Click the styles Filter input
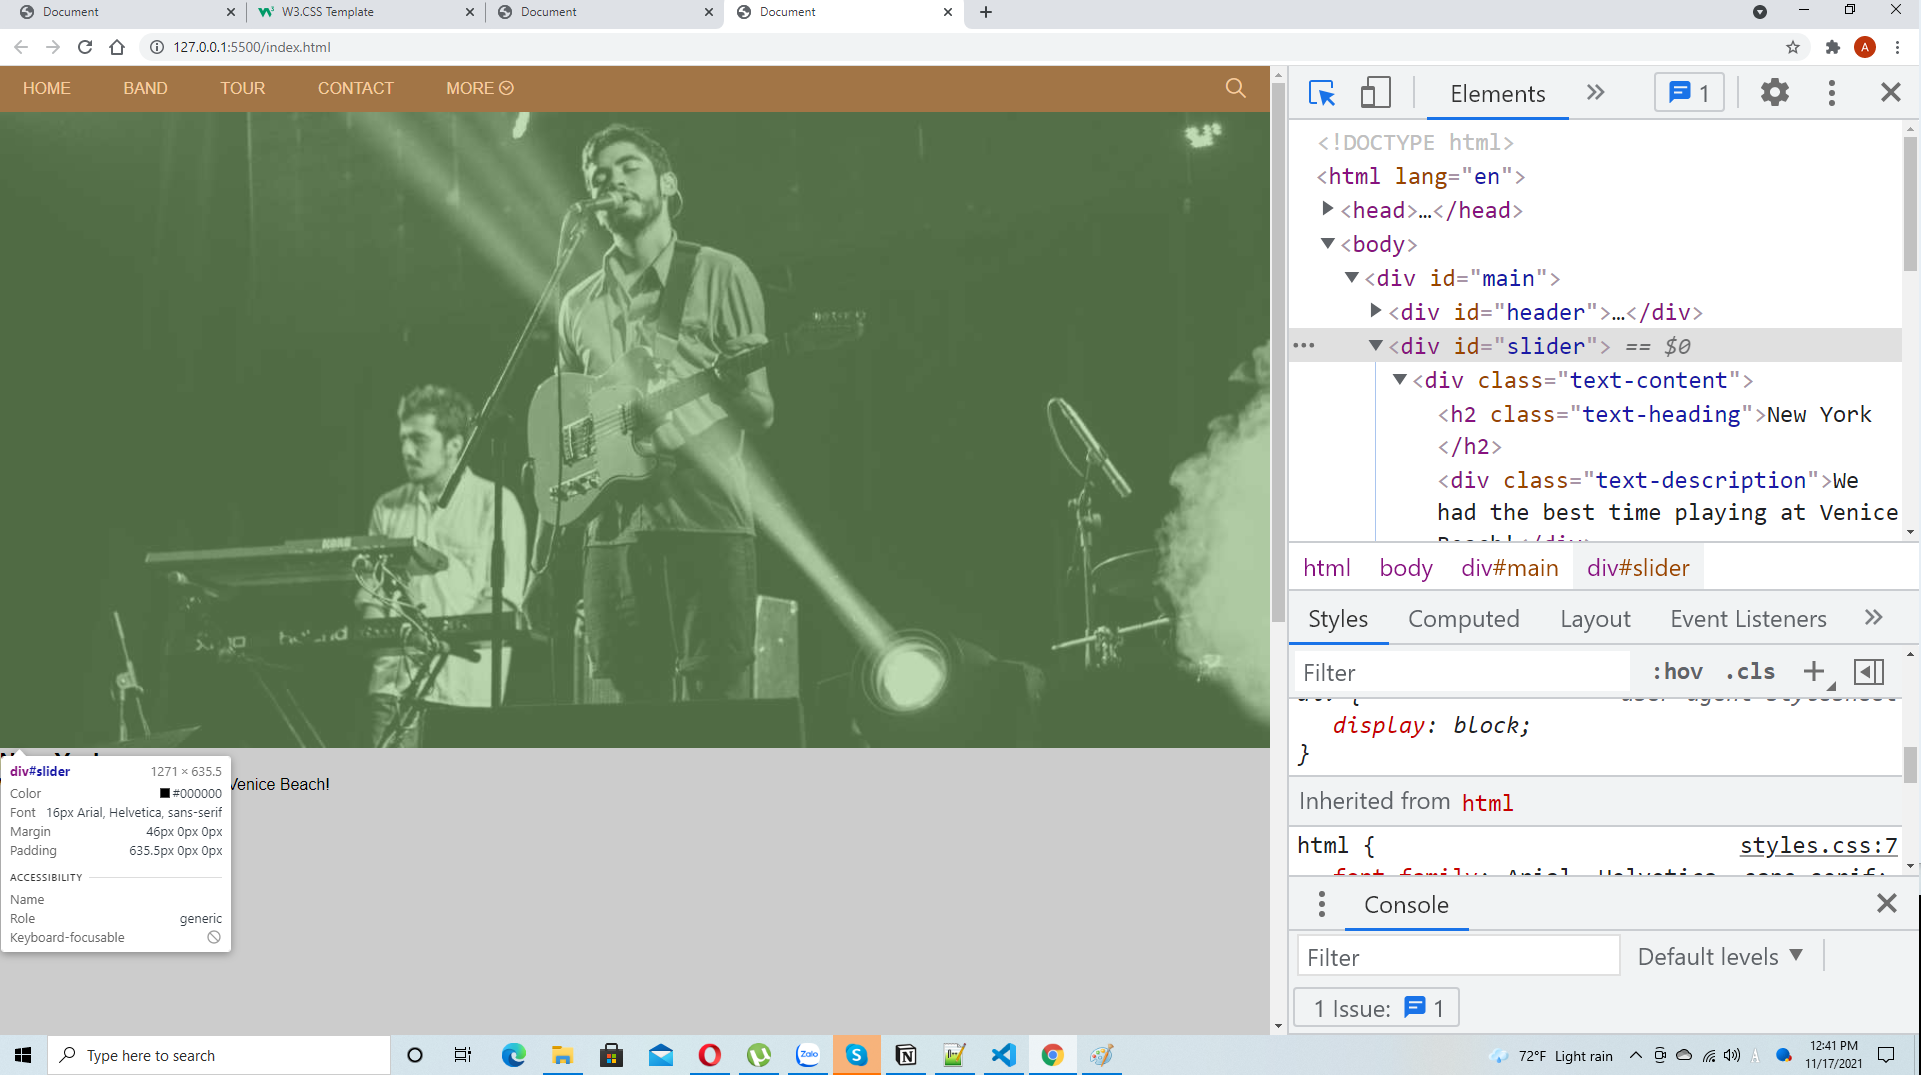Image resolution: width=1921 pixels, height=1075 pixels. 1461,672
